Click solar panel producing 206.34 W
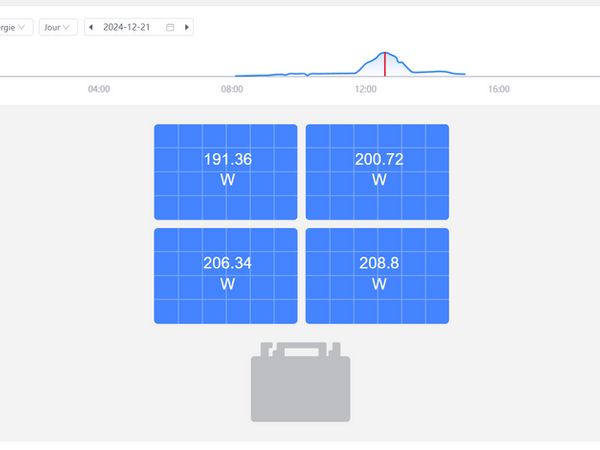Image resolution: width=600 pixels, height=450 pixels. tap(226, 275)
